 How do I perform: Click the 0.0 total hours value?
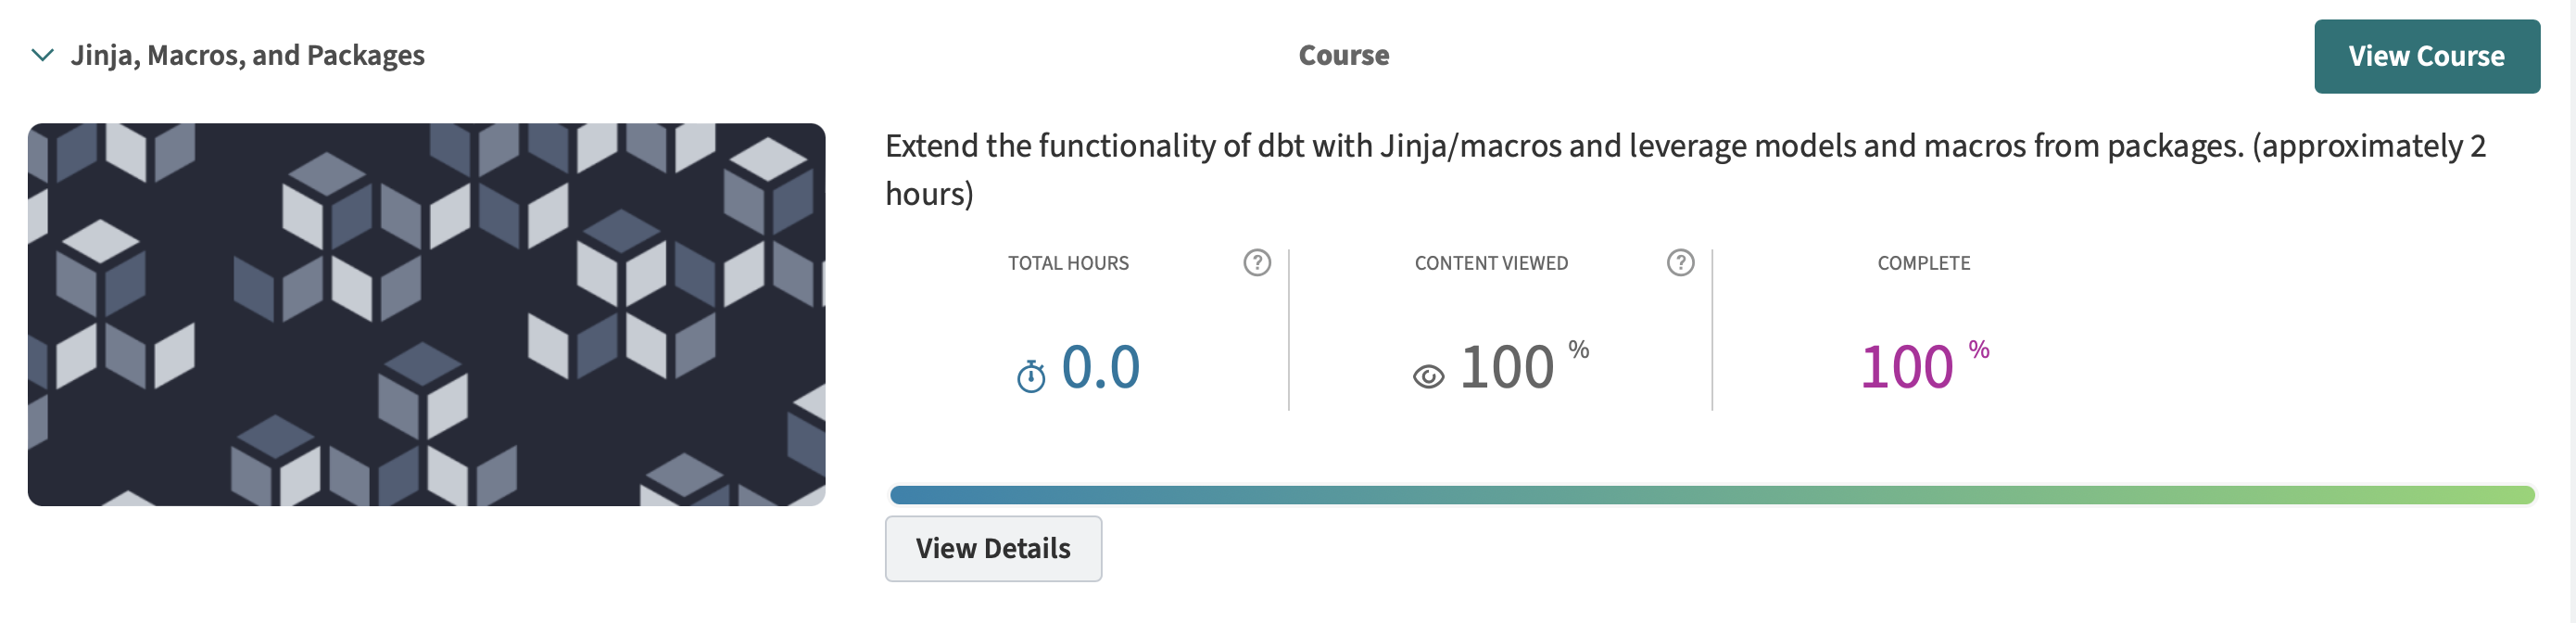1100,366
